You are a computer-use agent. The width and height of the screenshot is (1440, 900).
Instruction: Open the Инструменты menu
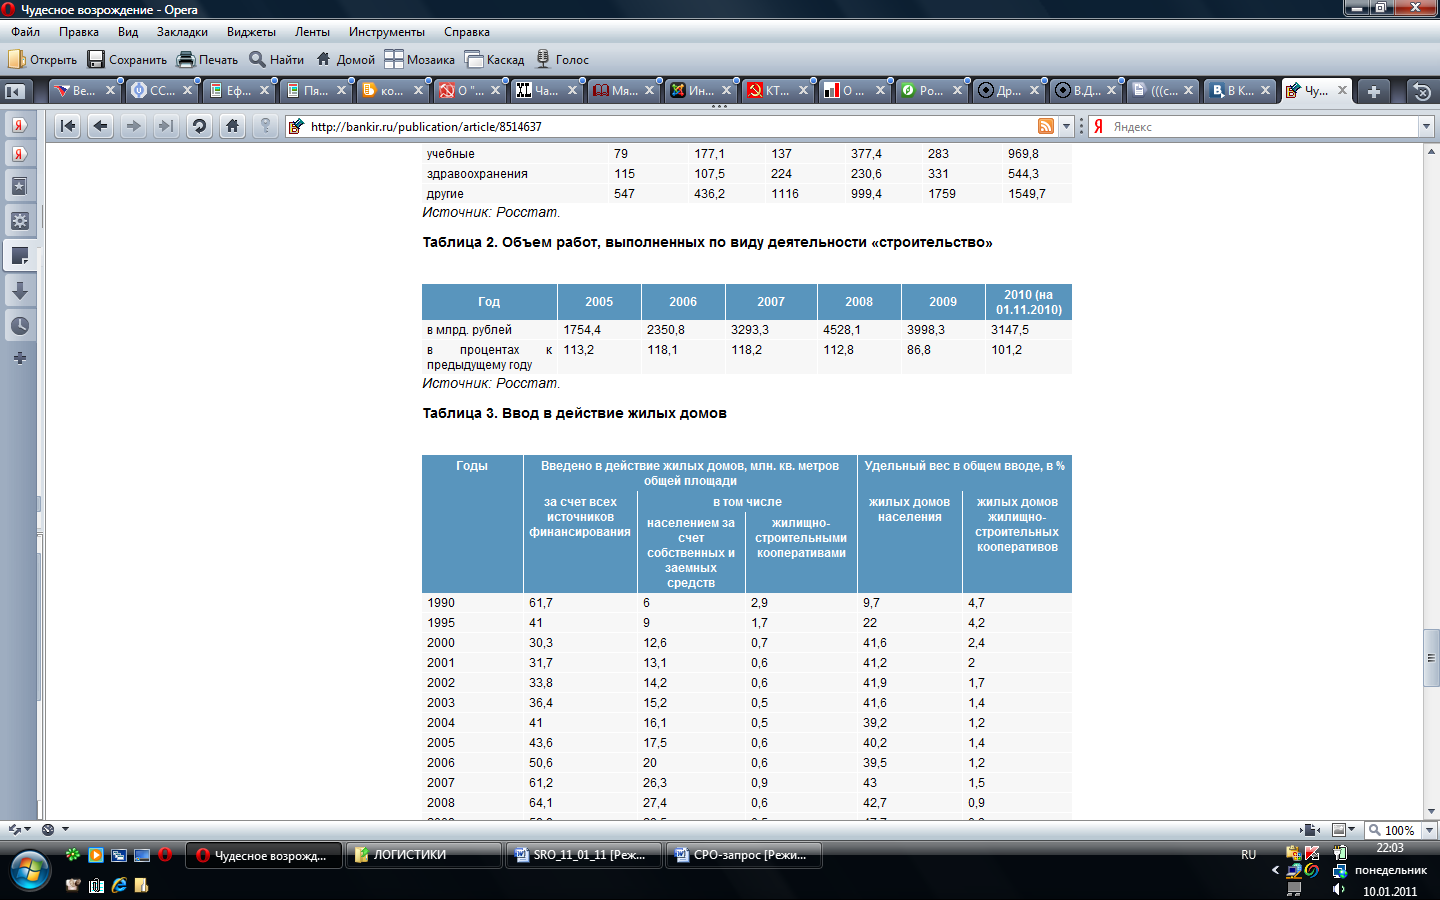pos(387,32)
